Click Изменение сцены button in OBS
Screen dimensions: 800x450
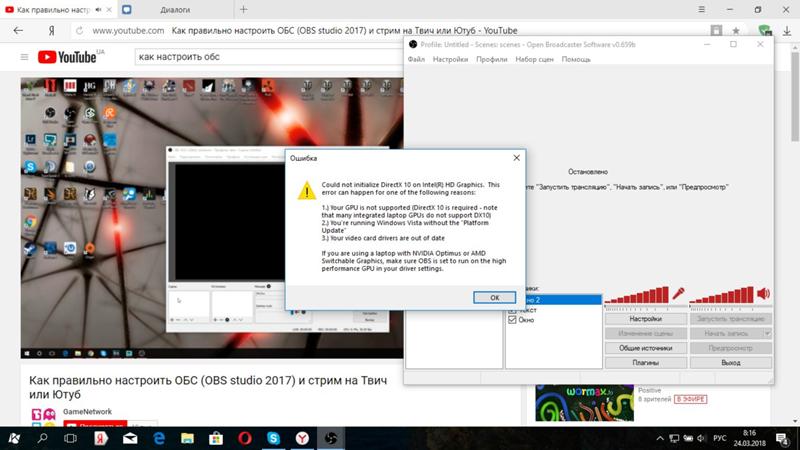pos(645,333)
